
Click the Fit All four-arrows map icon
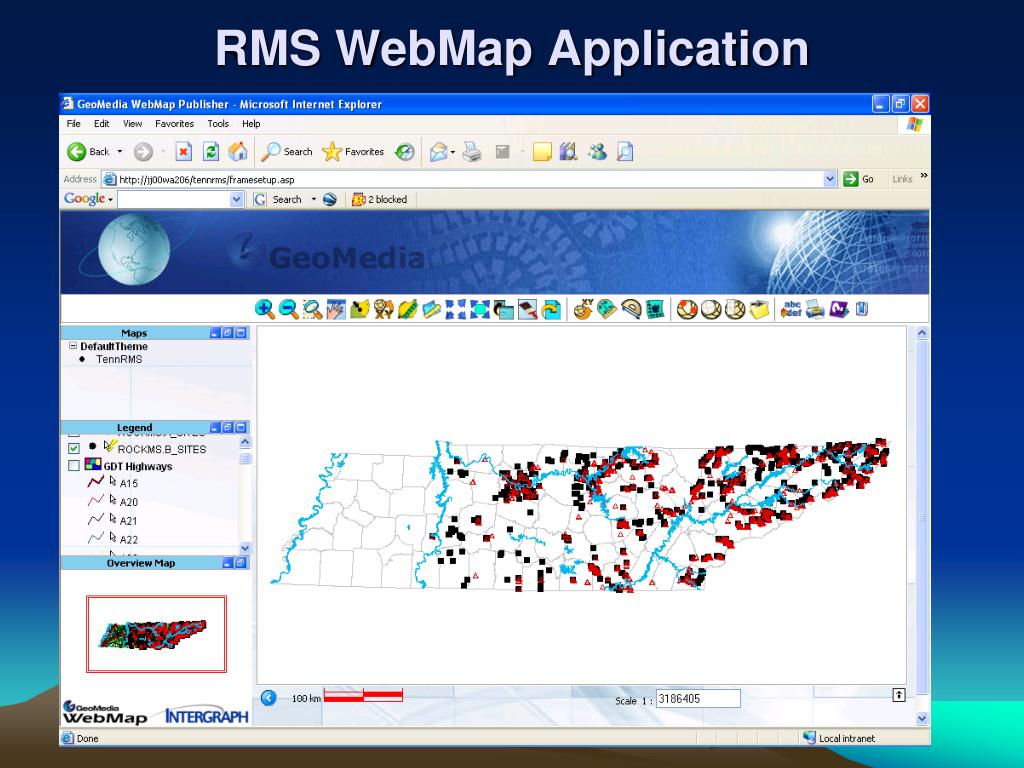[x=456, y=309]
